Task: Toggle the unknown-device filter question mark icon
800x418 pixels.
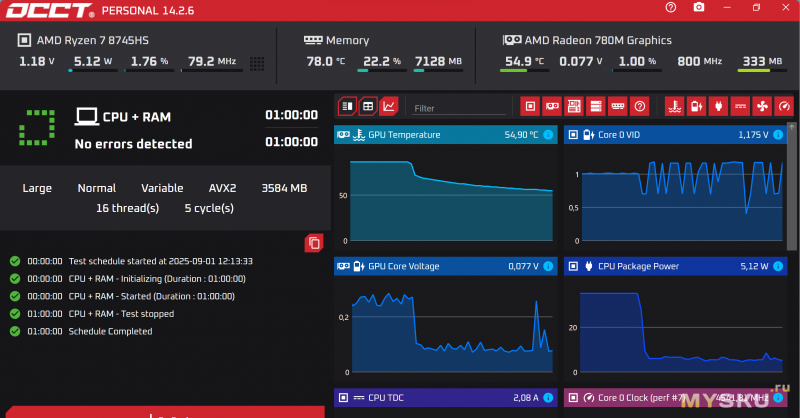Action: click(639, 106)
